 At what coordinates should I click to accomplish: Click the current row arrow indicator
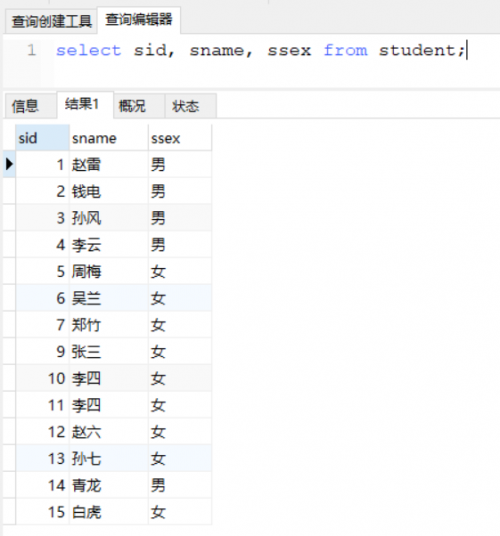click(9, 164)
